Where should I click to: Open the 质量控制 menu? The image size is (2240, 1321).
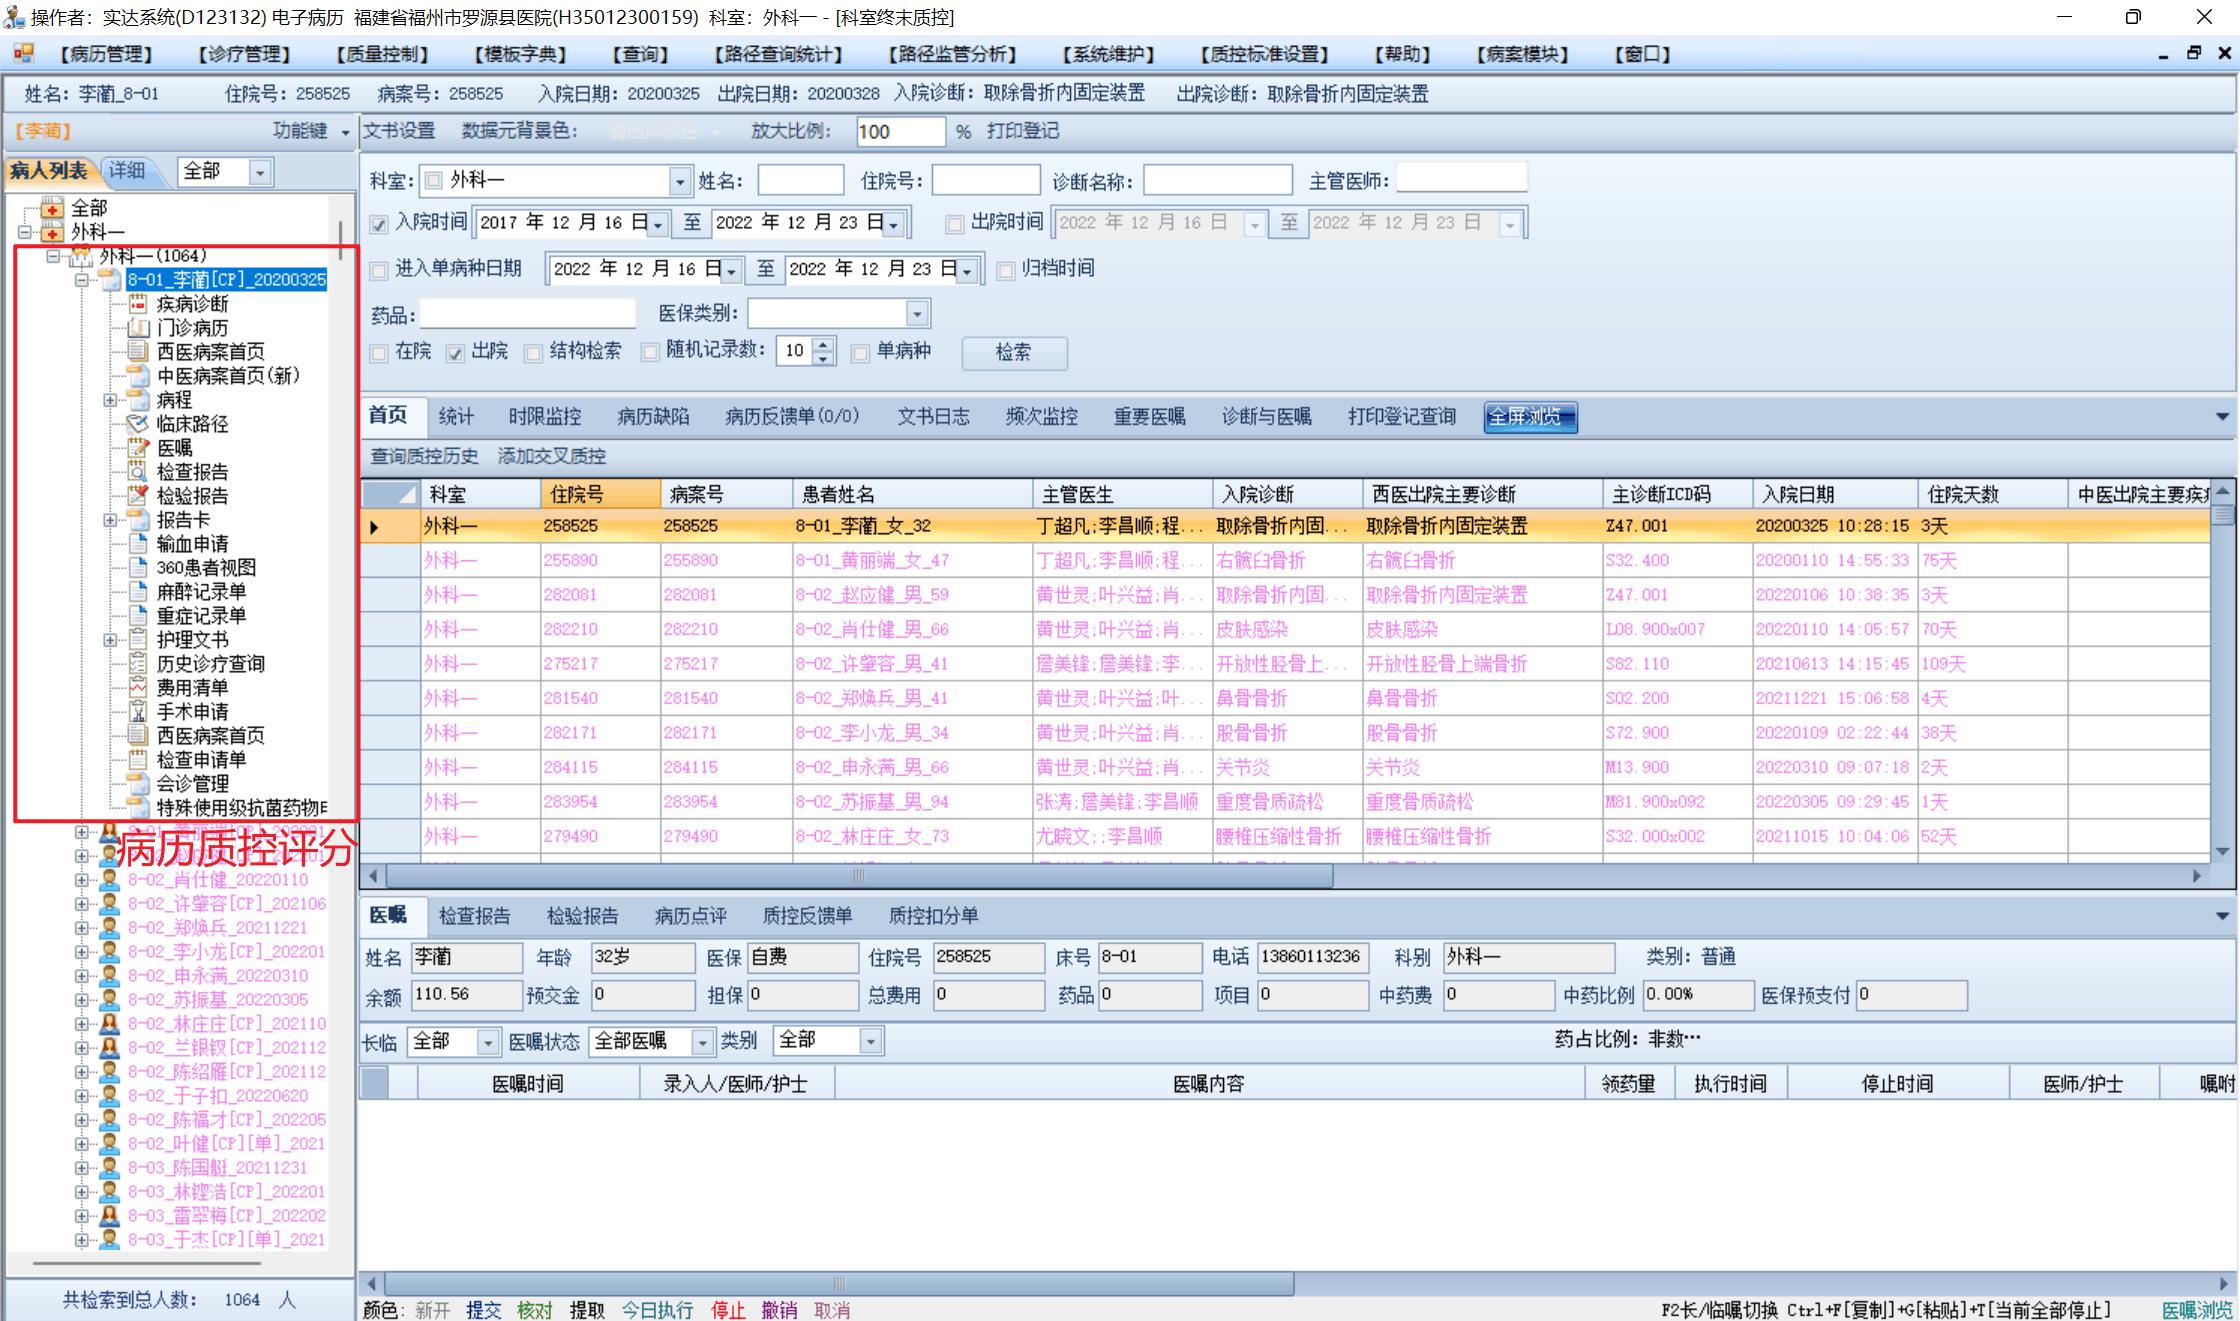pos(382,54)
